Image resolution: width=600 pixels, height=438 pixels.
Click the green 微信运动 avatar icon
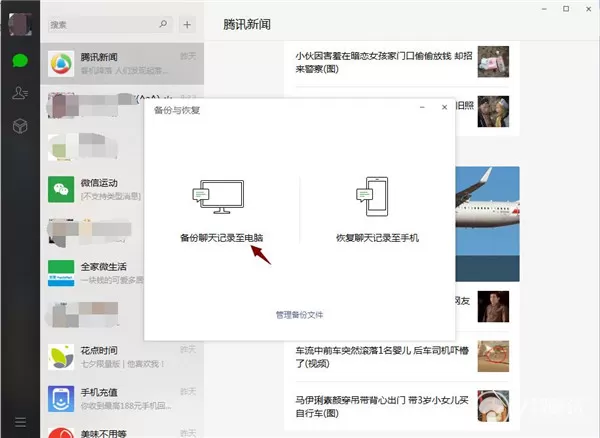[61, 189]
